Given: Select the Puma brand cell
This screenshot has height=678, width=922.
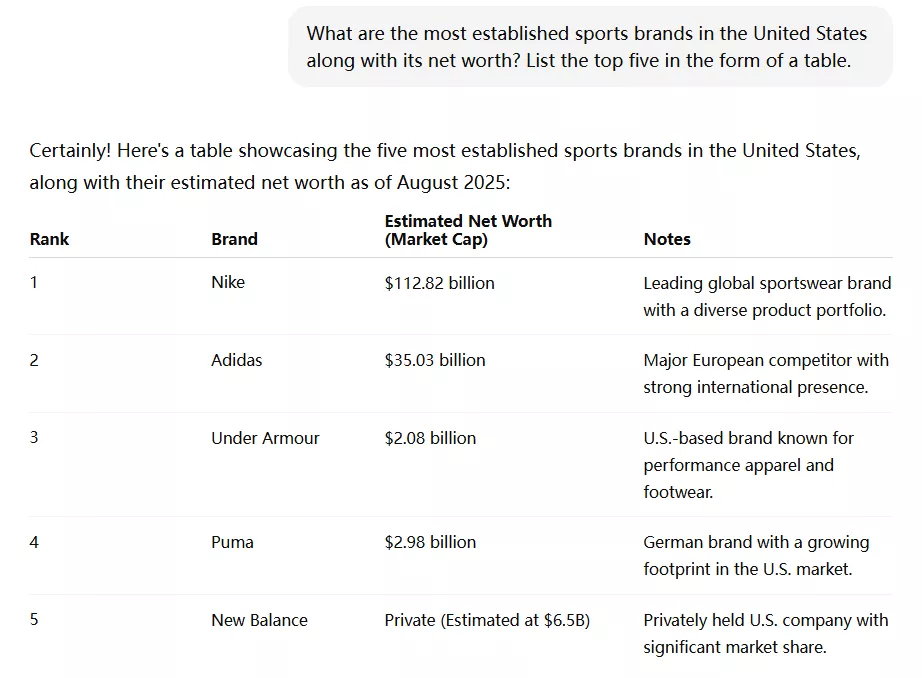Looking at the screenshot, I should (x=232, y=542).
